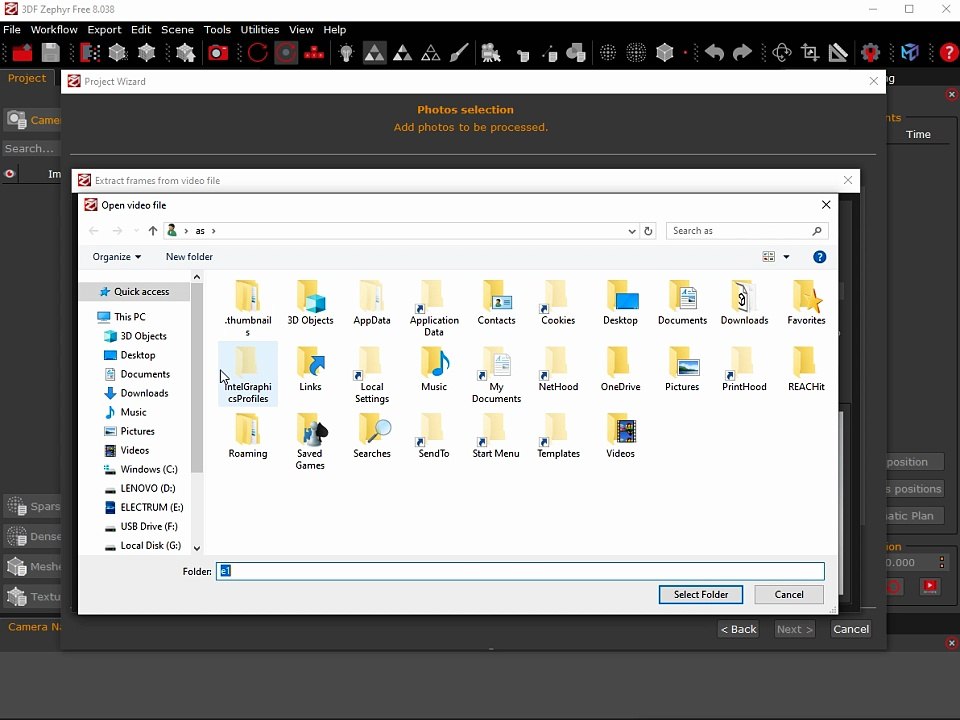Click the red camera capture toolbar icon
This screenshot has width=960, height=720.
217,53
